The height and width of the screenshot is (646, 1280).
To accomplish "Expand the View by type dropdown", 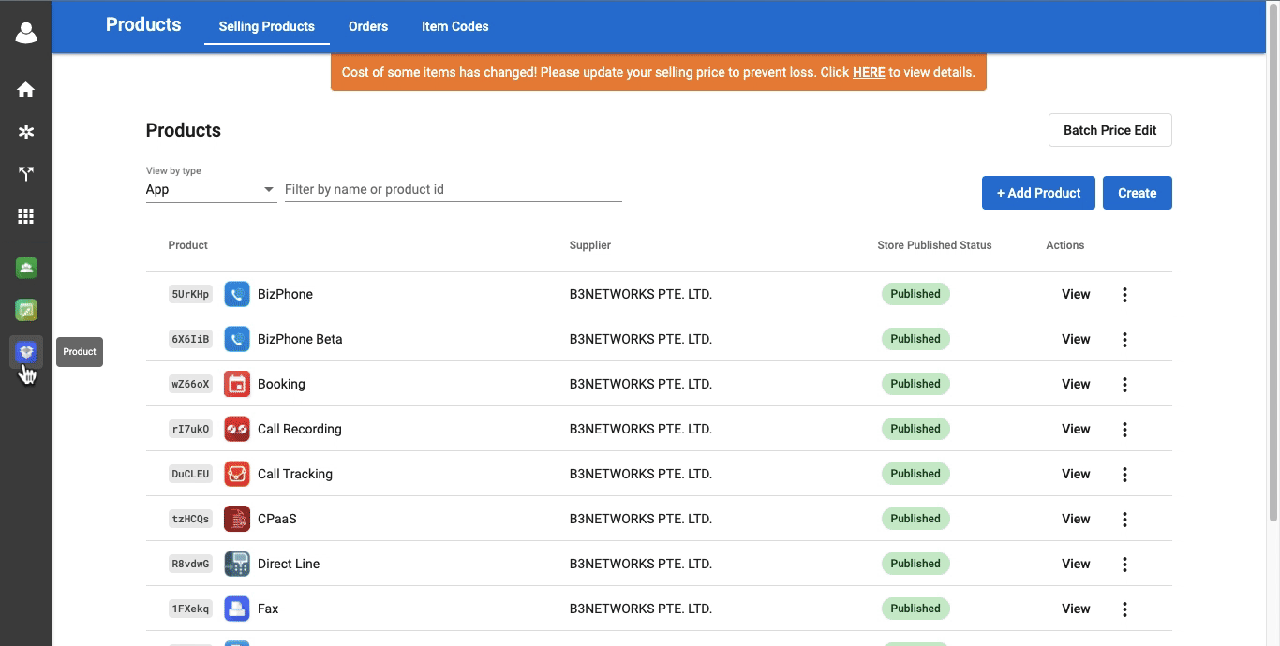I will coord(211,189).
